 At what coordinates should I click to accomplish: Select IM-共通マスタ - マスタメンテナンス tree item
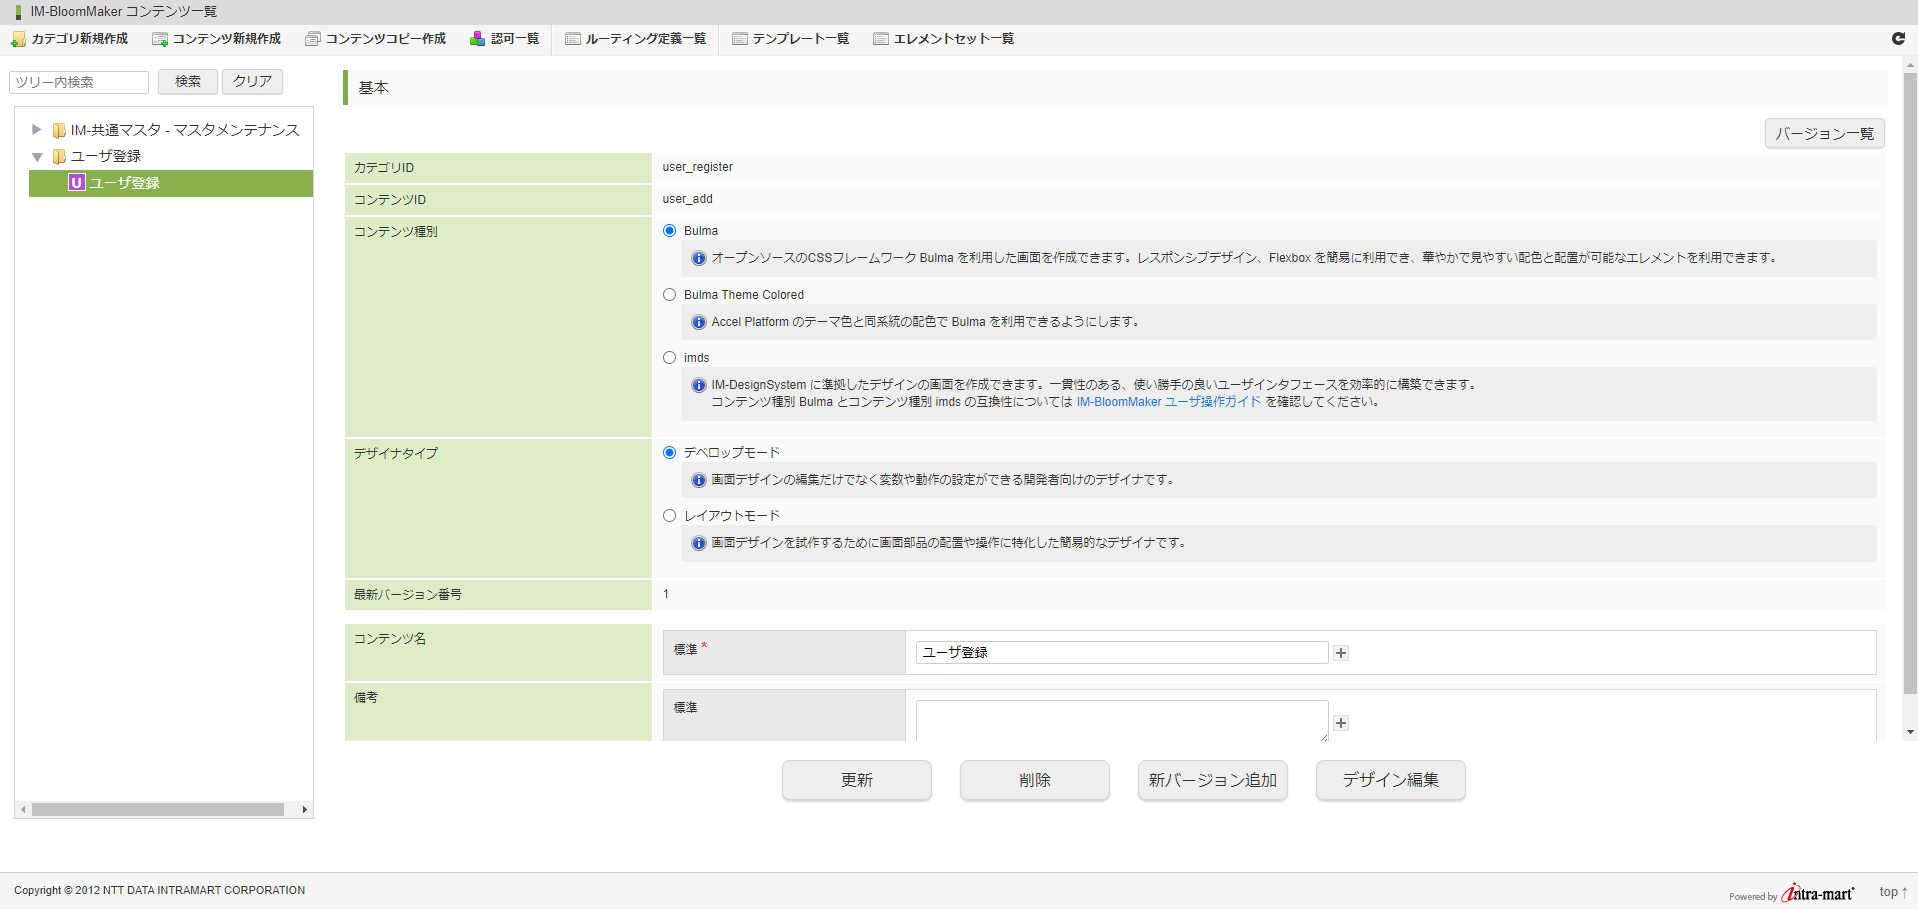185,130
